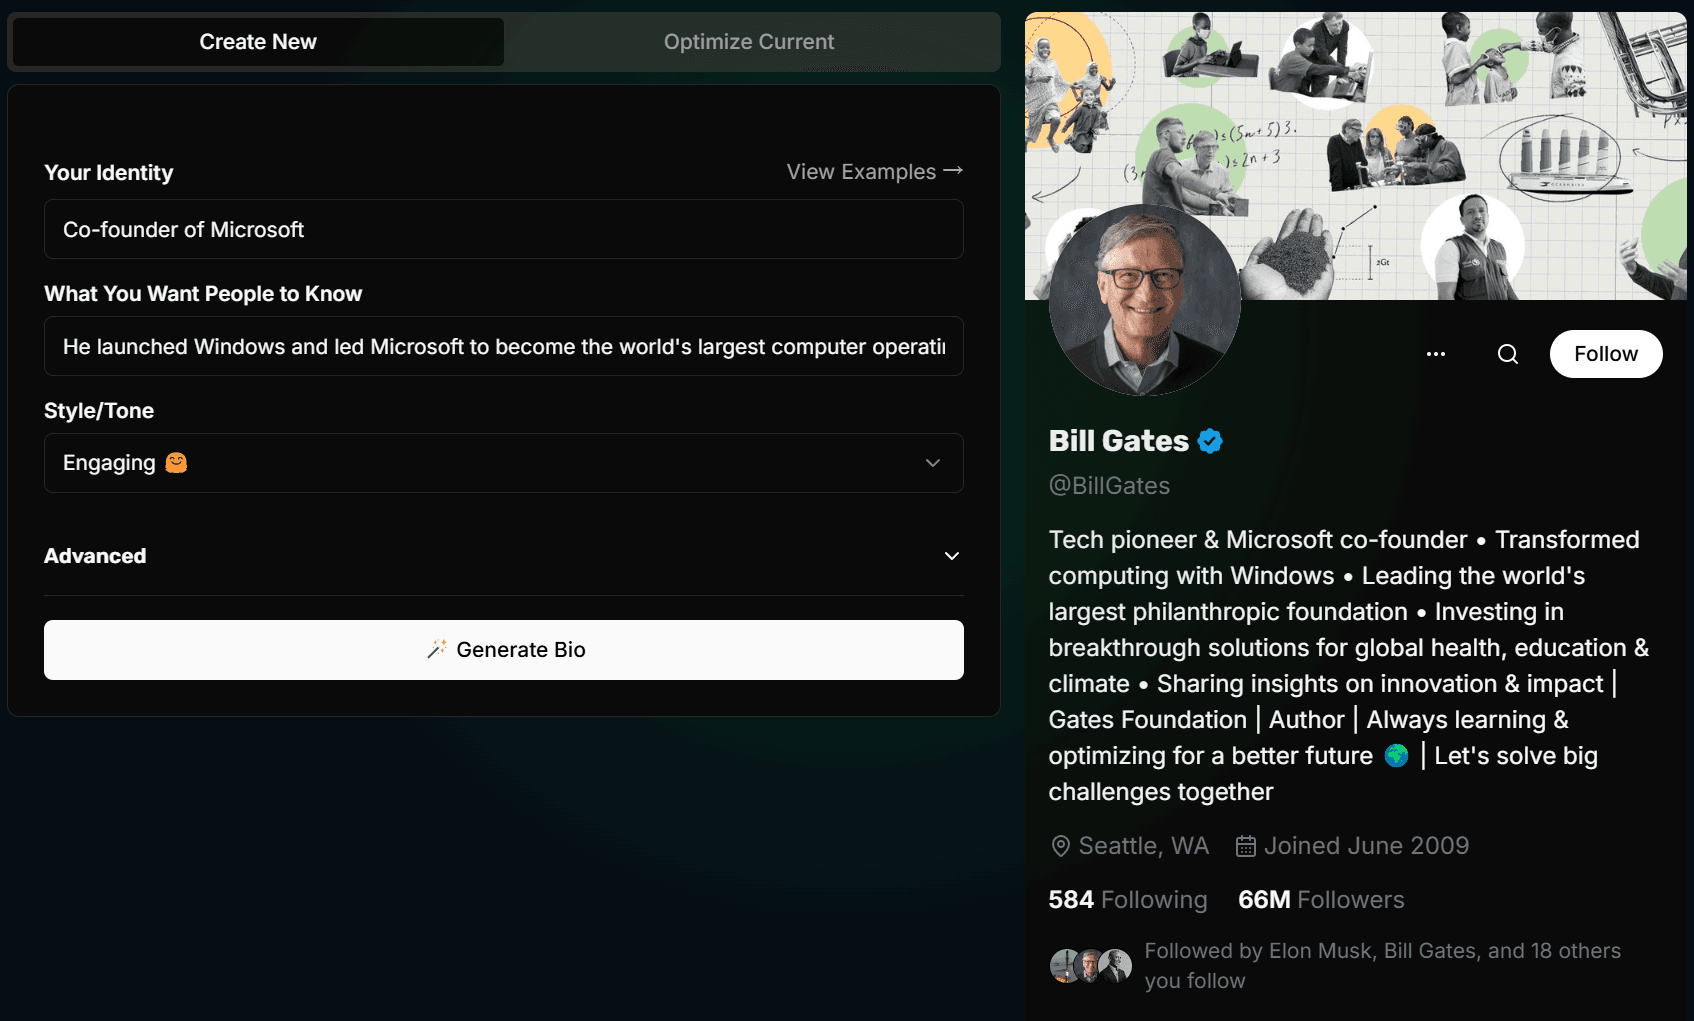The width and height of the screenshot is (1694, 1021).
Task: Click the arrow next to View Examples
Action: click(x=953, y=171)
